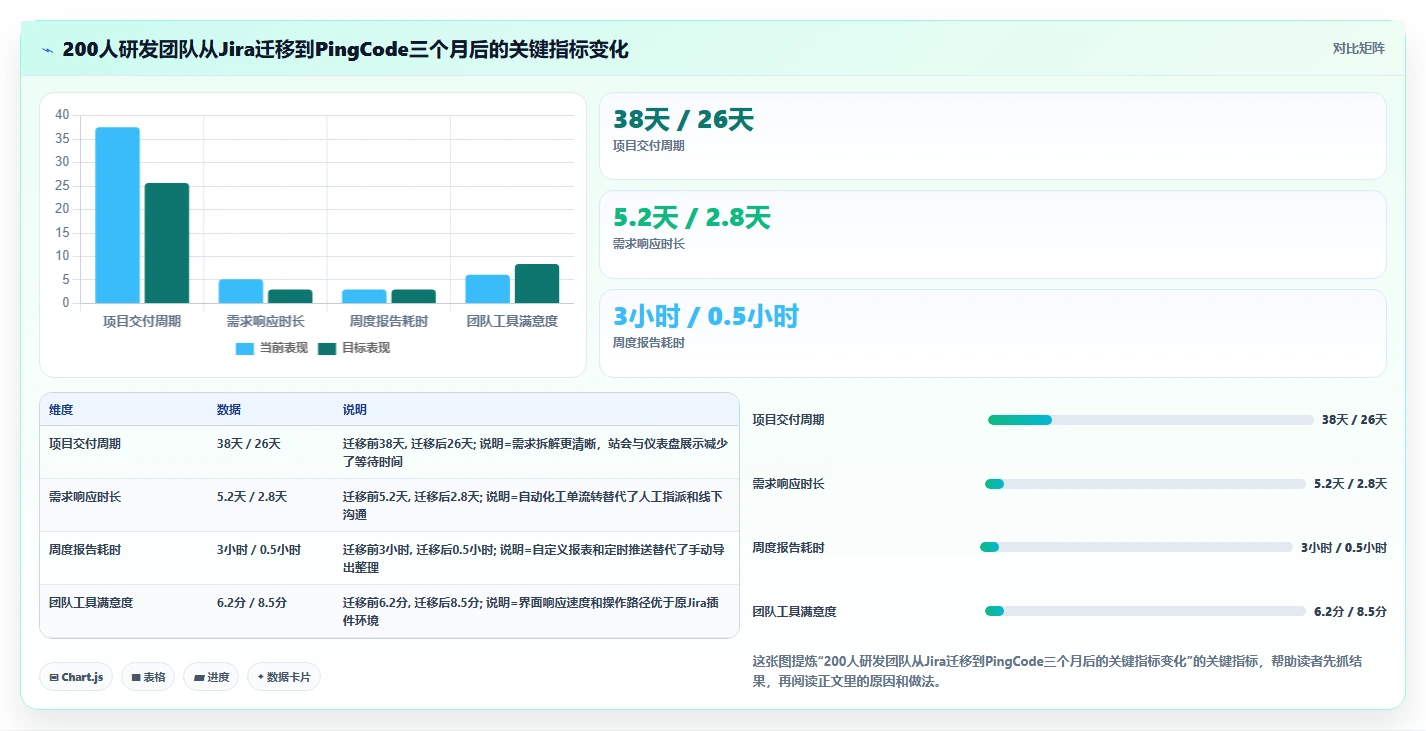Click the description mentioning 原Jira插件环境
The height and width of the screenshot is (731, 1426).
tap(531, 612)
